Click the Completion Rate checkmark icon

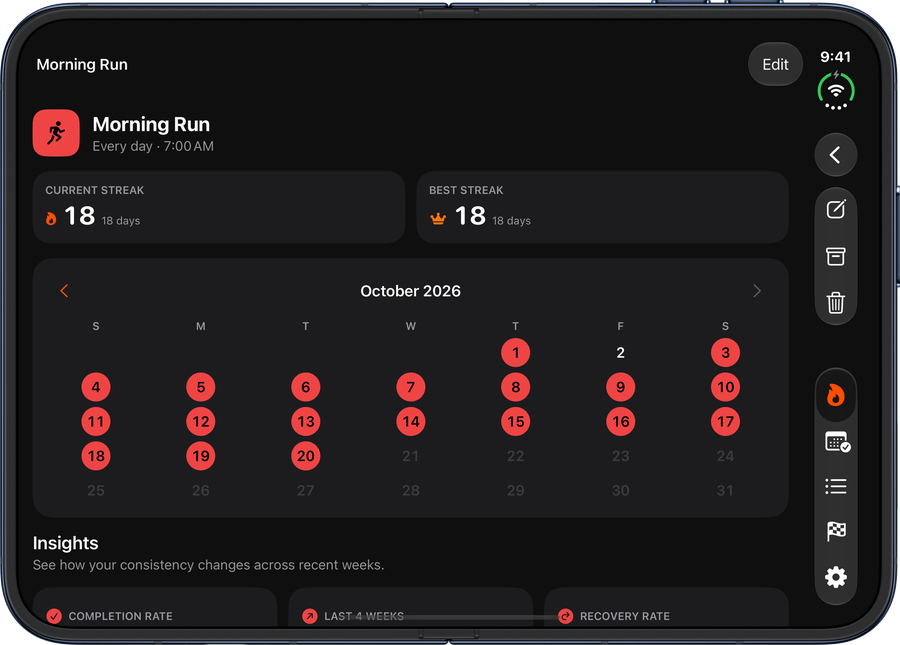tap(54, 616)
